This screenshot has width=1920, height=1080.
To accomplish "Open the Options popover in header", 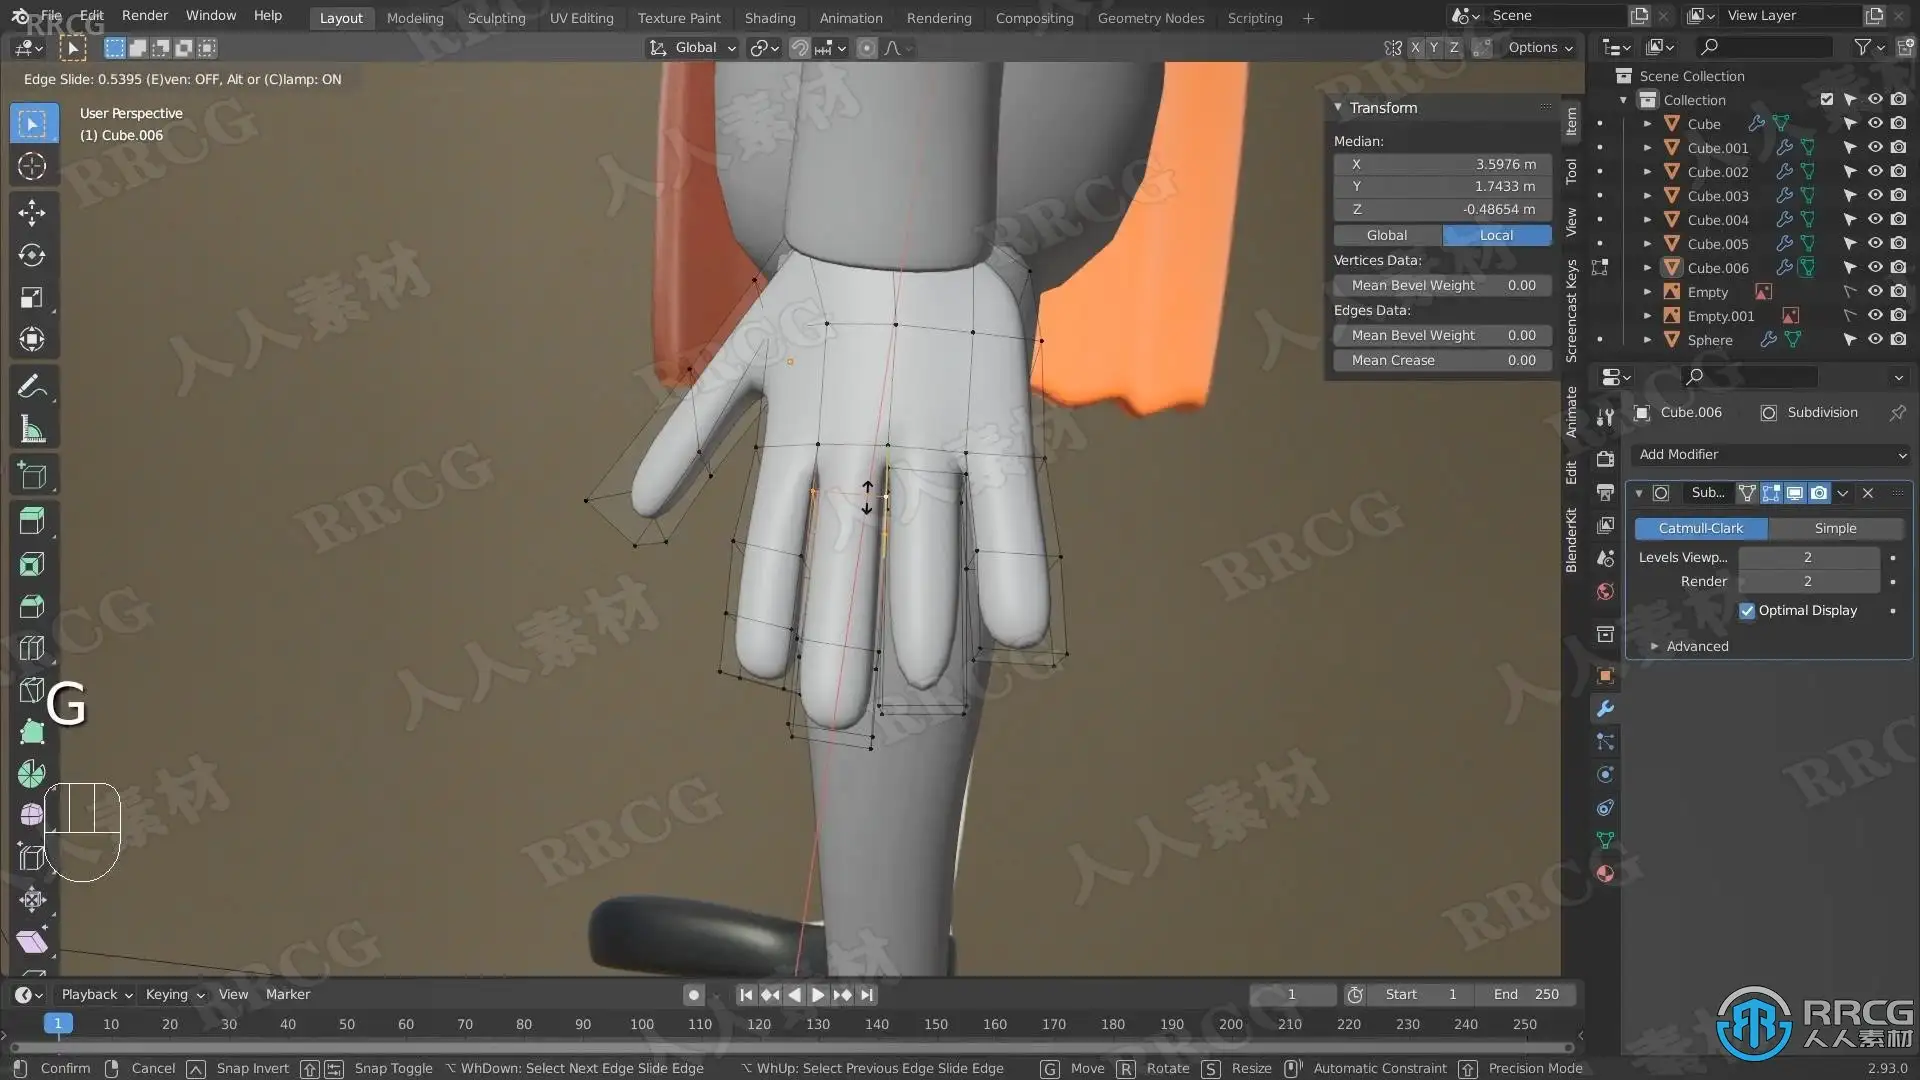I will click(x=1540, y=48).
